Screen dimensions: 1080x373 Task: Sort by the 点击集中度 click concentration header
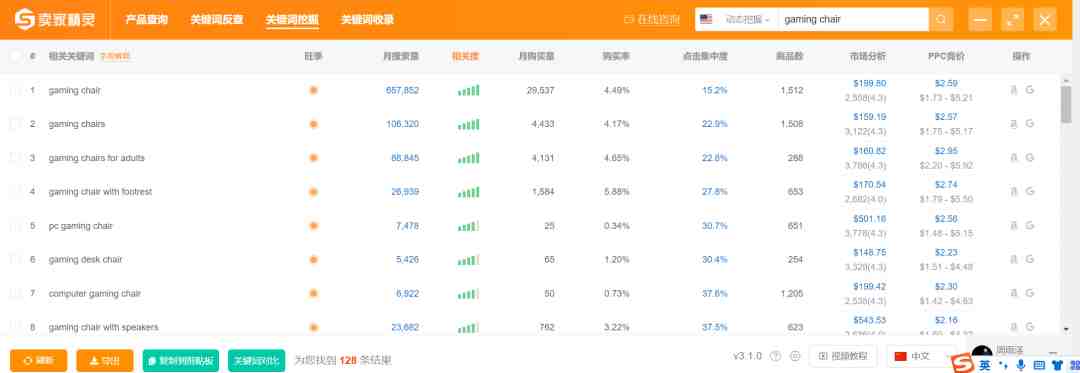705,56
